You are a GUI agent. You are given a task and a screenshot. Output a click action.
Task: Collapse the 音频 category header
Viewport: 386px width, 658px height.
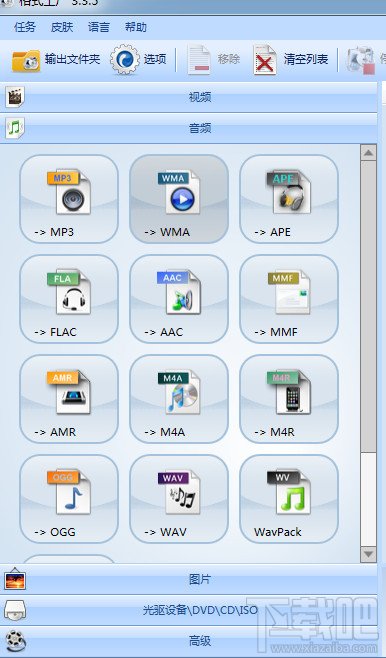click(189, 128)
